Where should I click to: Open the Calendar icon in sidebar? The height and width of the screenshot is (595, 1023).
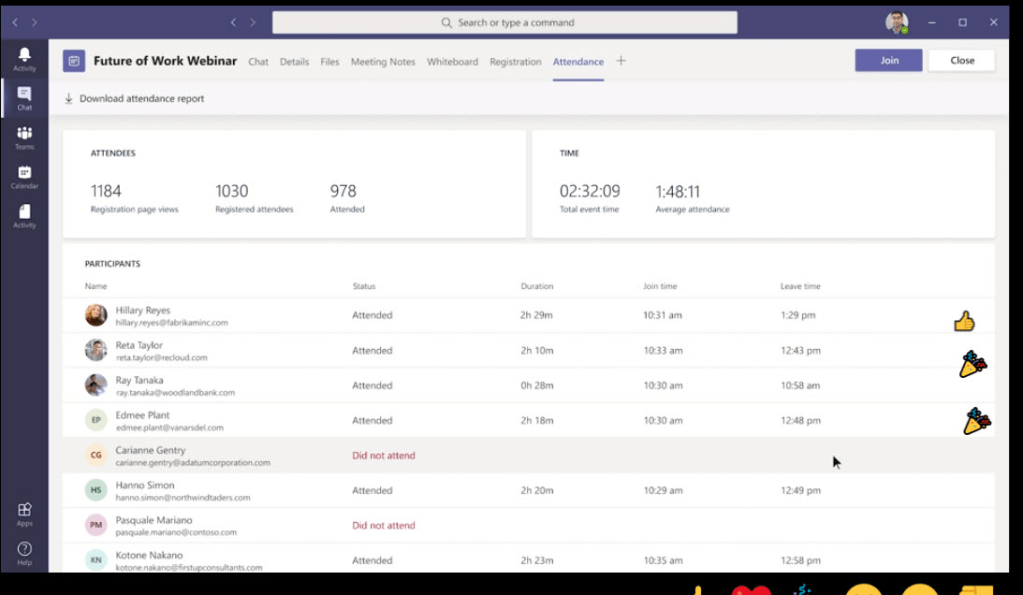click(x=24, y=176)
